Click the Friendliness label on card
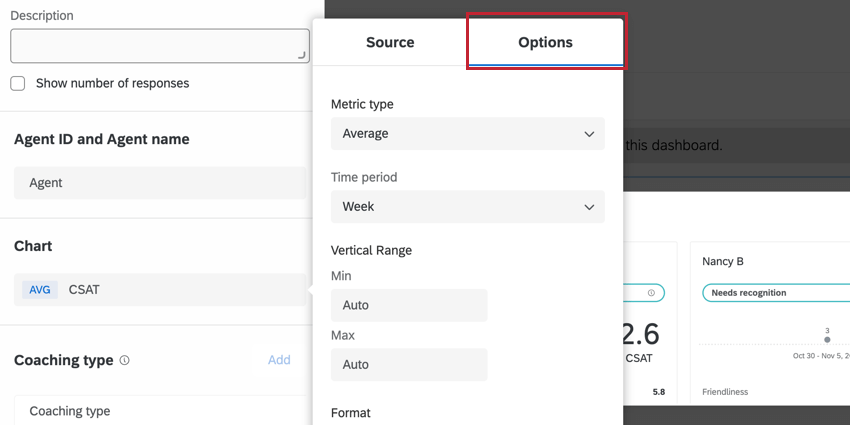The height and width of the screenshot is (425, 850). (x=725, y=392)
